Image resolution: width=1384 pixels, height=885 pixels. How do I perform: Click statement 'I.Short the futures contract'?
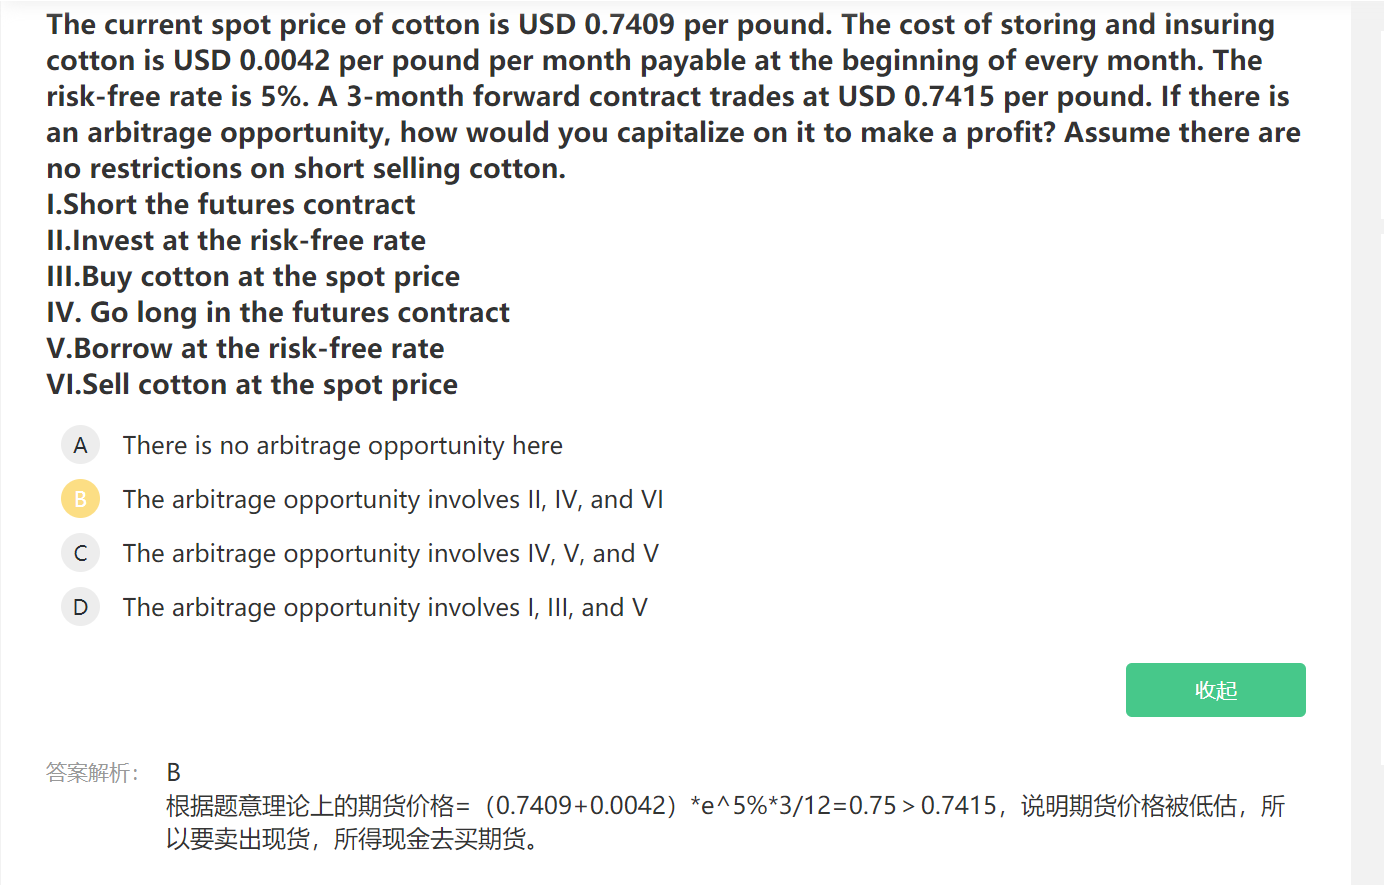pyautogui.click(x=231, y=204)
